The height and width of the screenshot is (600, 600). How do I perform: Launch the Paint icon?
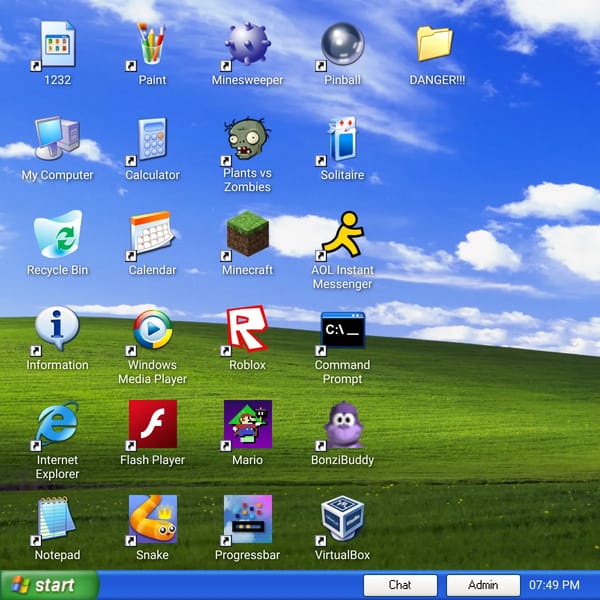152,45
